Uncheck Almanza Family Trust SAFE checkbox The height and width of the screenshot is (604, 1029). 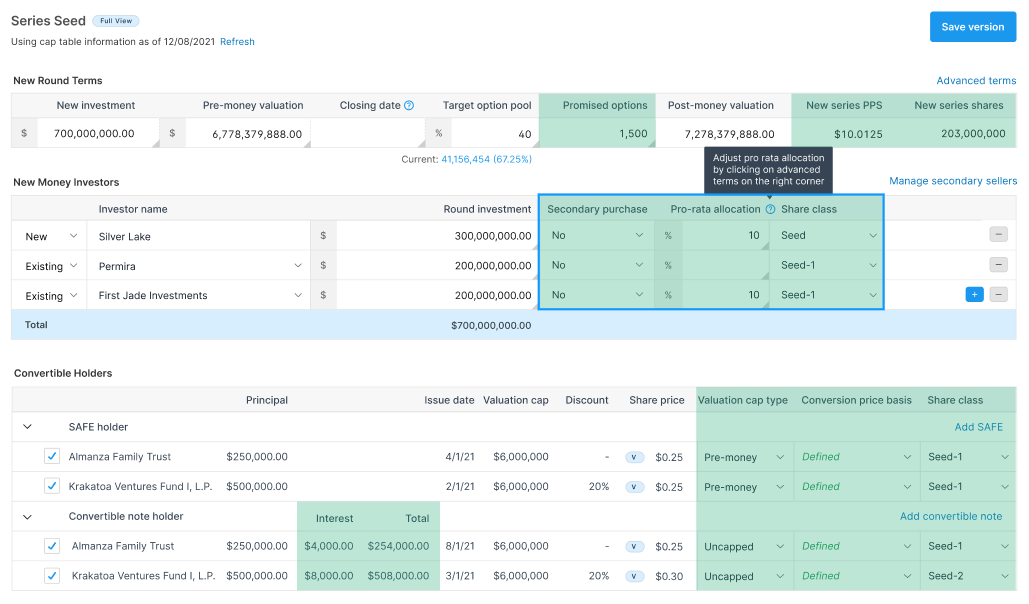pyautogui.click(x=52, y=456)
